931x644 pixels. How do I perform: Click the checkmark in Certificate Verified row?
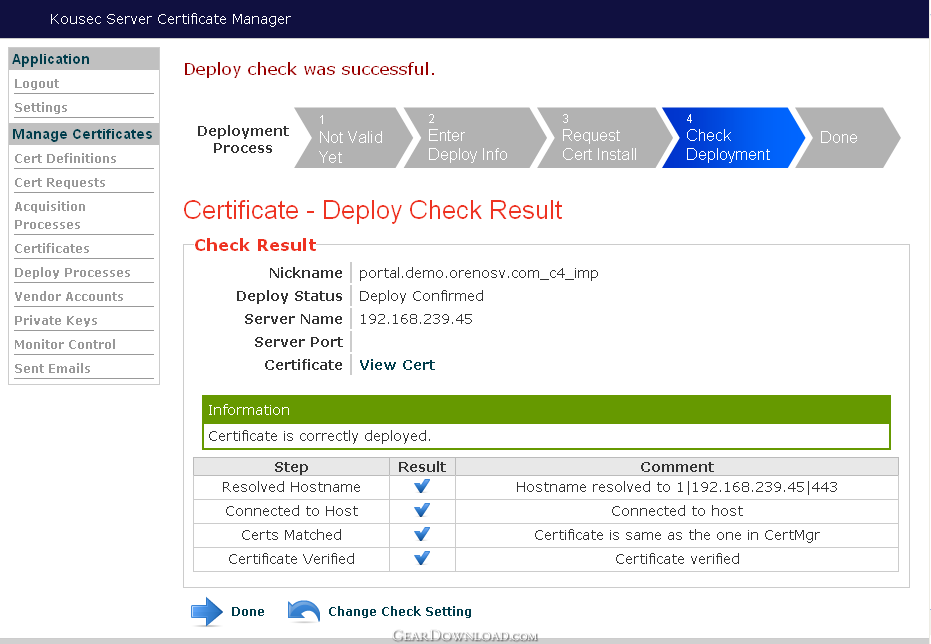(x=422, y=559)
